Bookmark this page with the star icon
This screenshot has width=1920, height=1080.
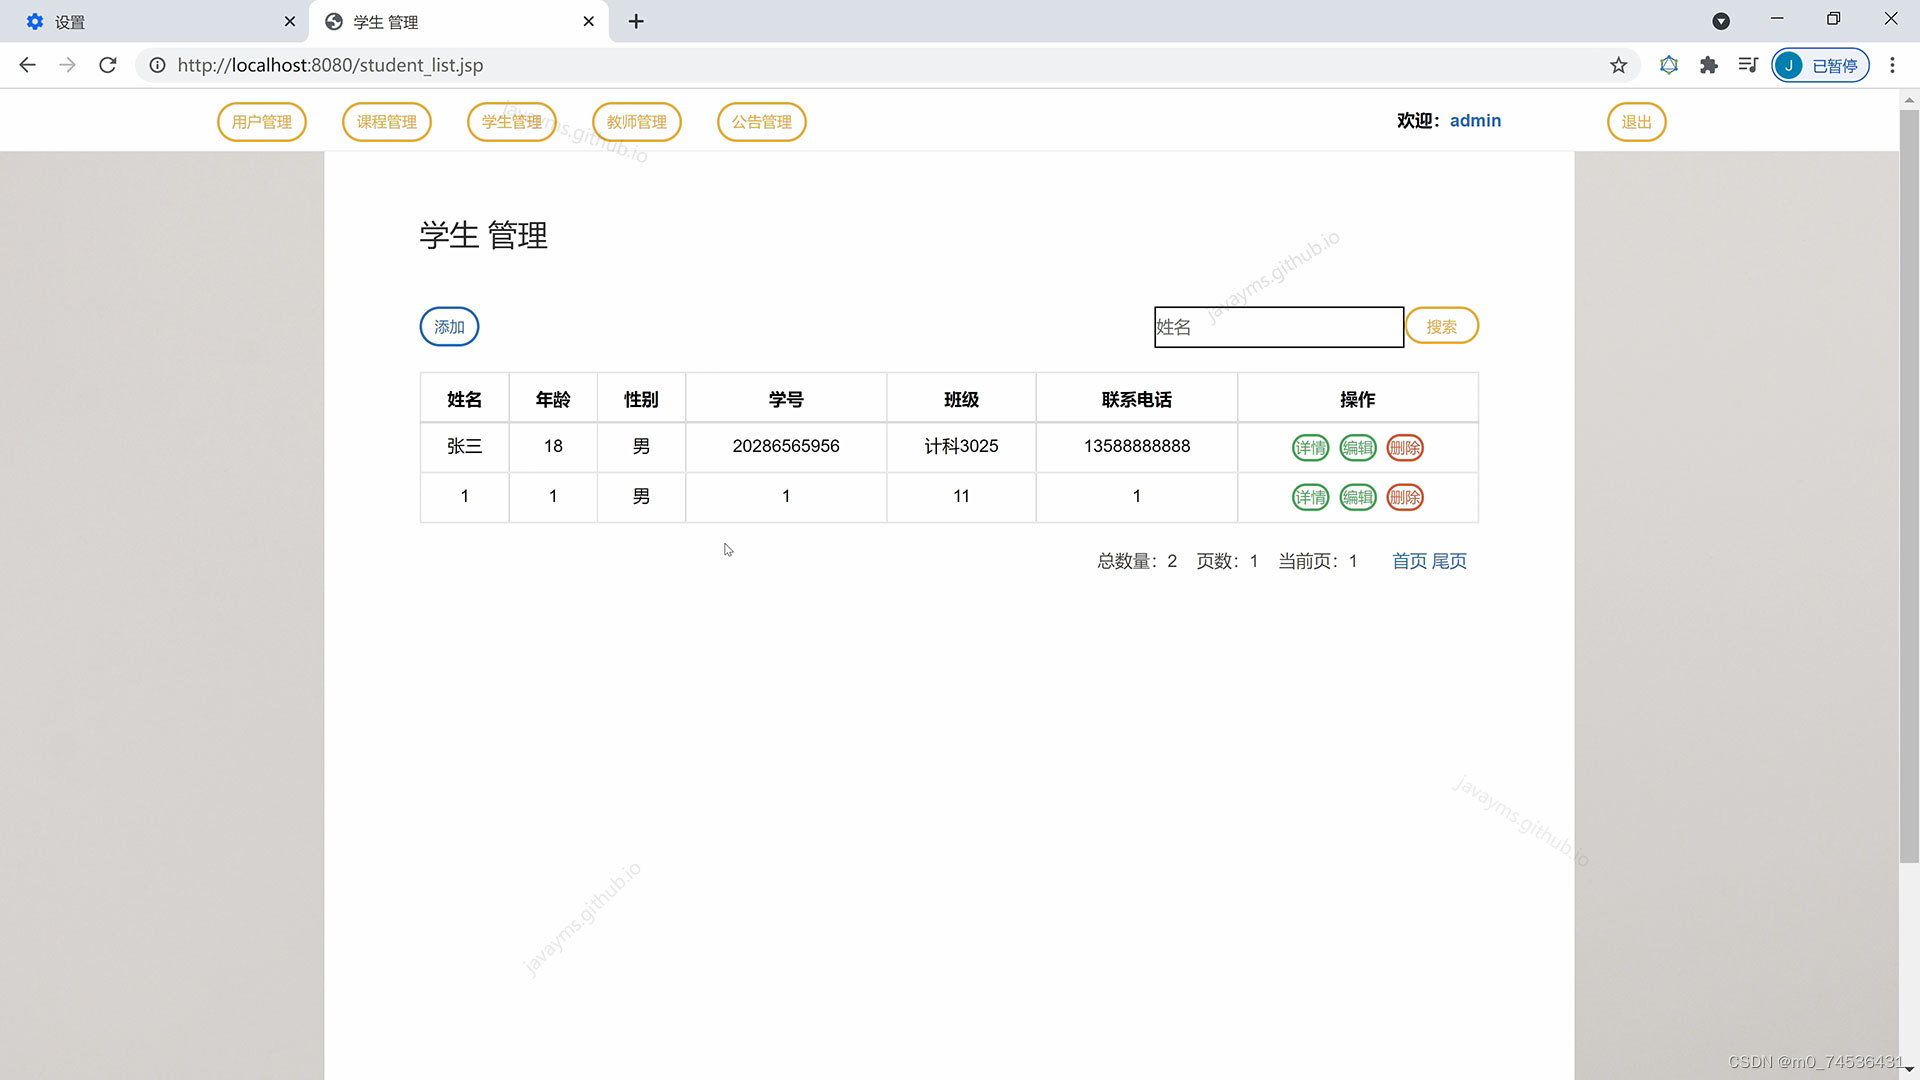click(x=1618, y=65)
